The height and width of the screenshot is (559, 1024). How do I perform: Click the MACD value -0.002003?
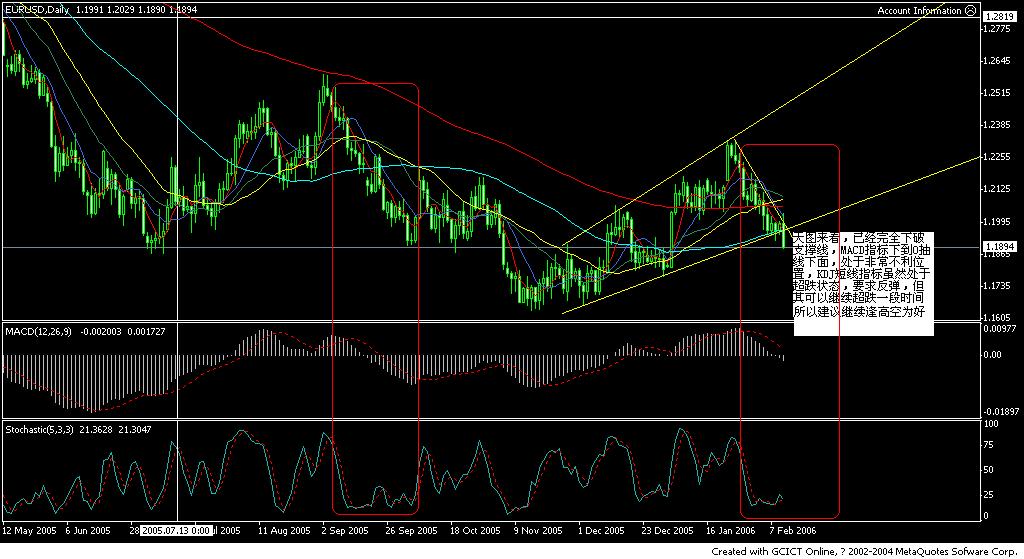(101, 332)
